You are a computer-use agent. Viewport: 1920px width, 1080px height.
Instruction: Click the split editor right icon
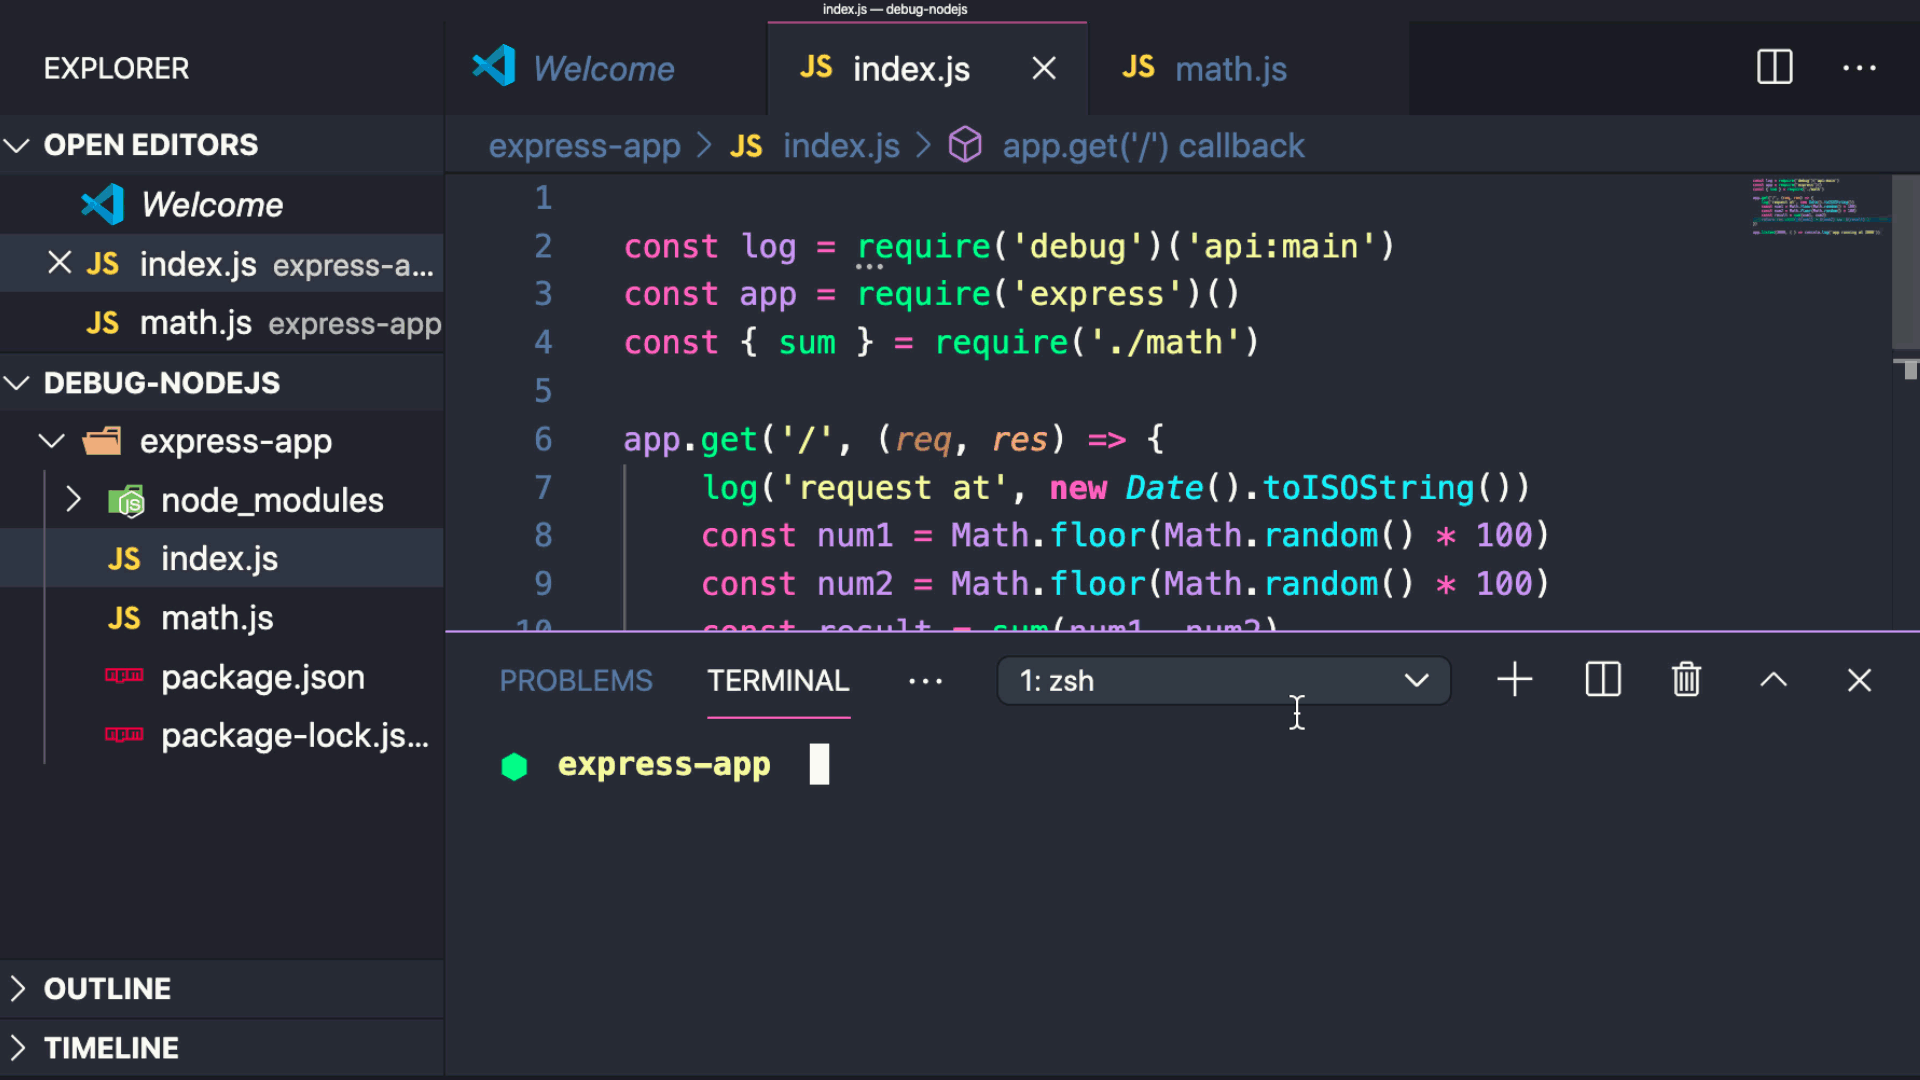[1774, 68]
